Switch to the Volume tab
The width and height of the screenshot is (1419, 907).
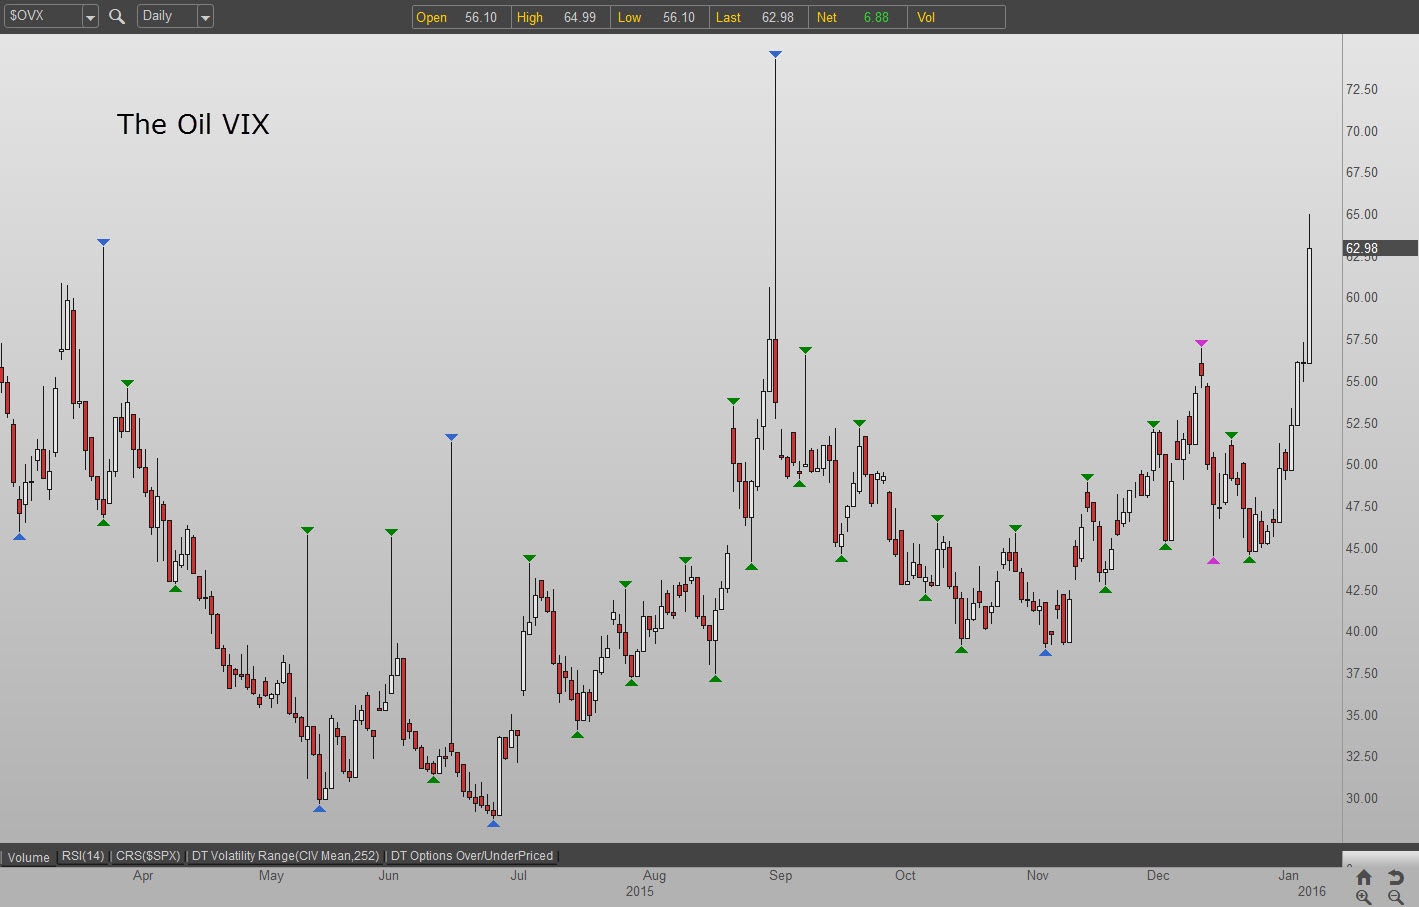(x=29, y=857)
